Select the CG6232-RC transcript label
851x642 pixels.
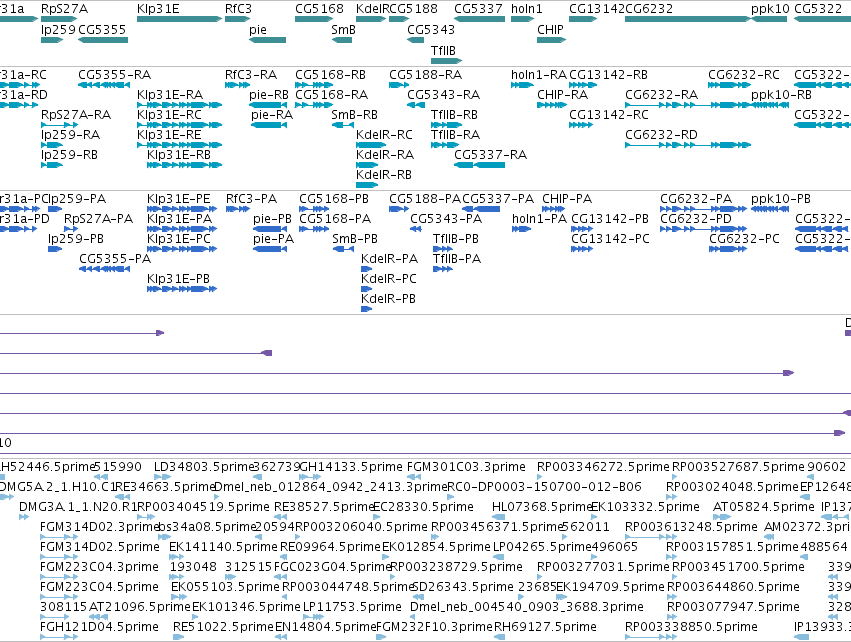pyautogui.click(x=744, y=75)
